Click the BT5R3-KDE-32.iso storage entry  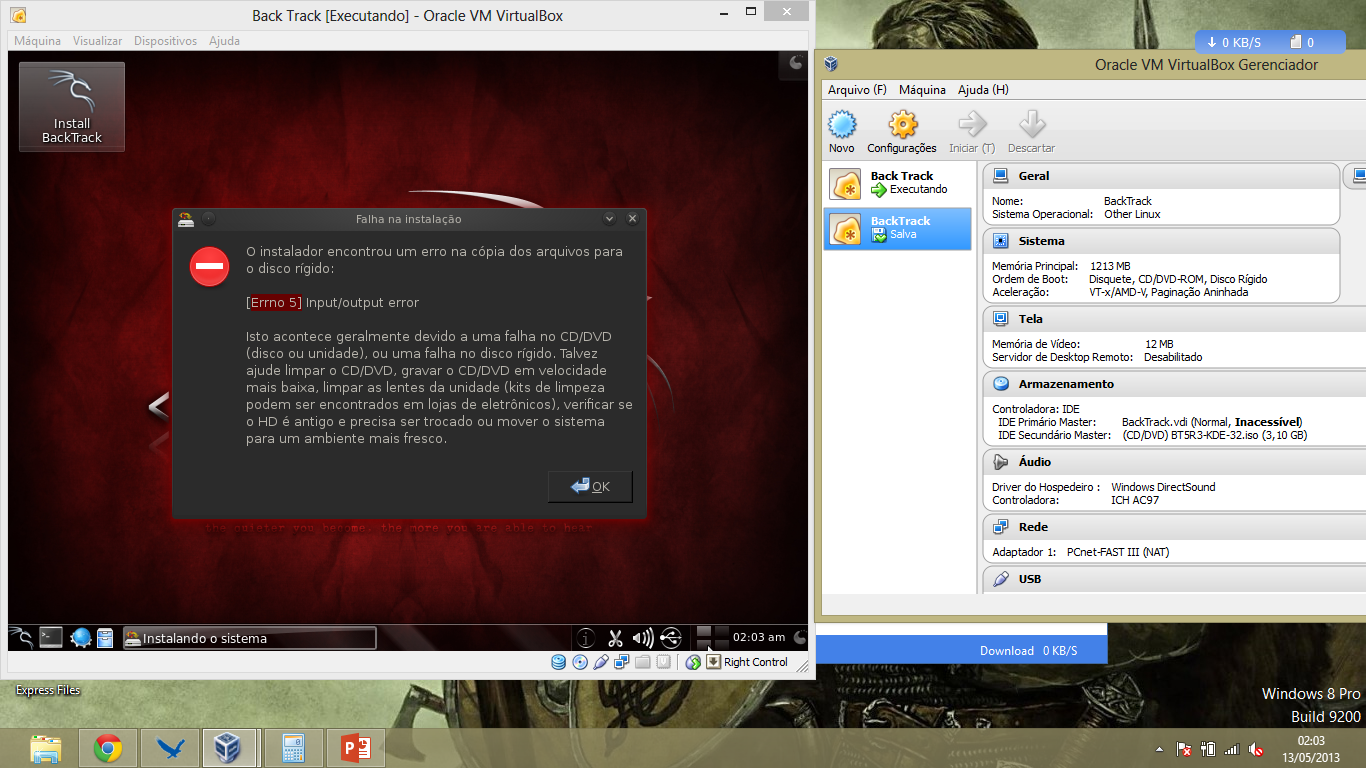1214,435
